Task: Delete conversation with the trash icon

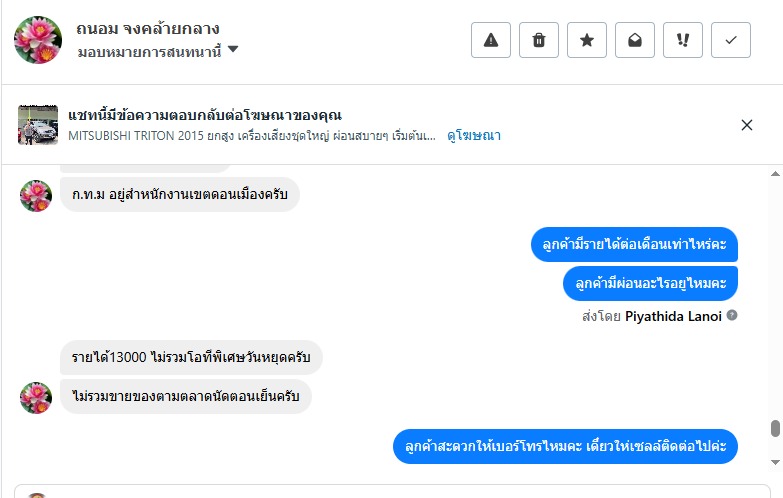Action: (x=539, y=40)
